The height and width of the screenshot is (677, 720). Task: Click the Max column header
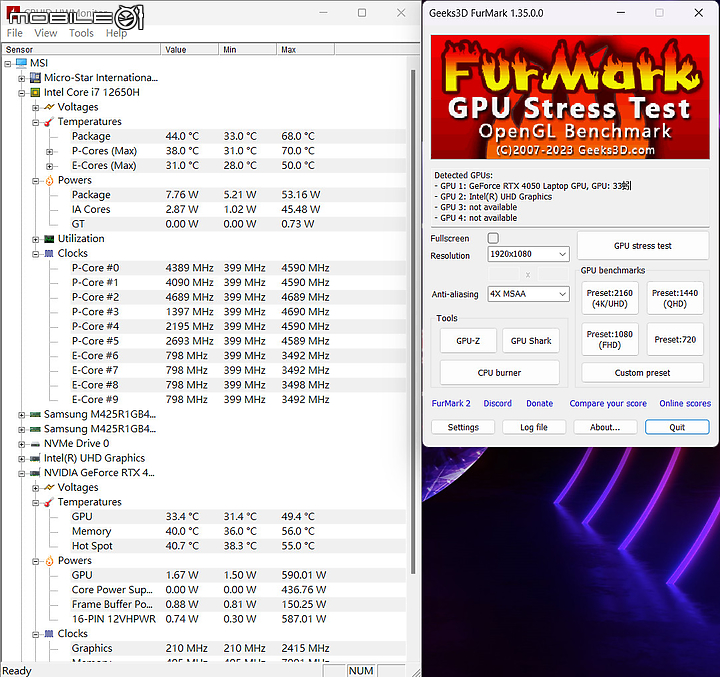coord(305,50)
